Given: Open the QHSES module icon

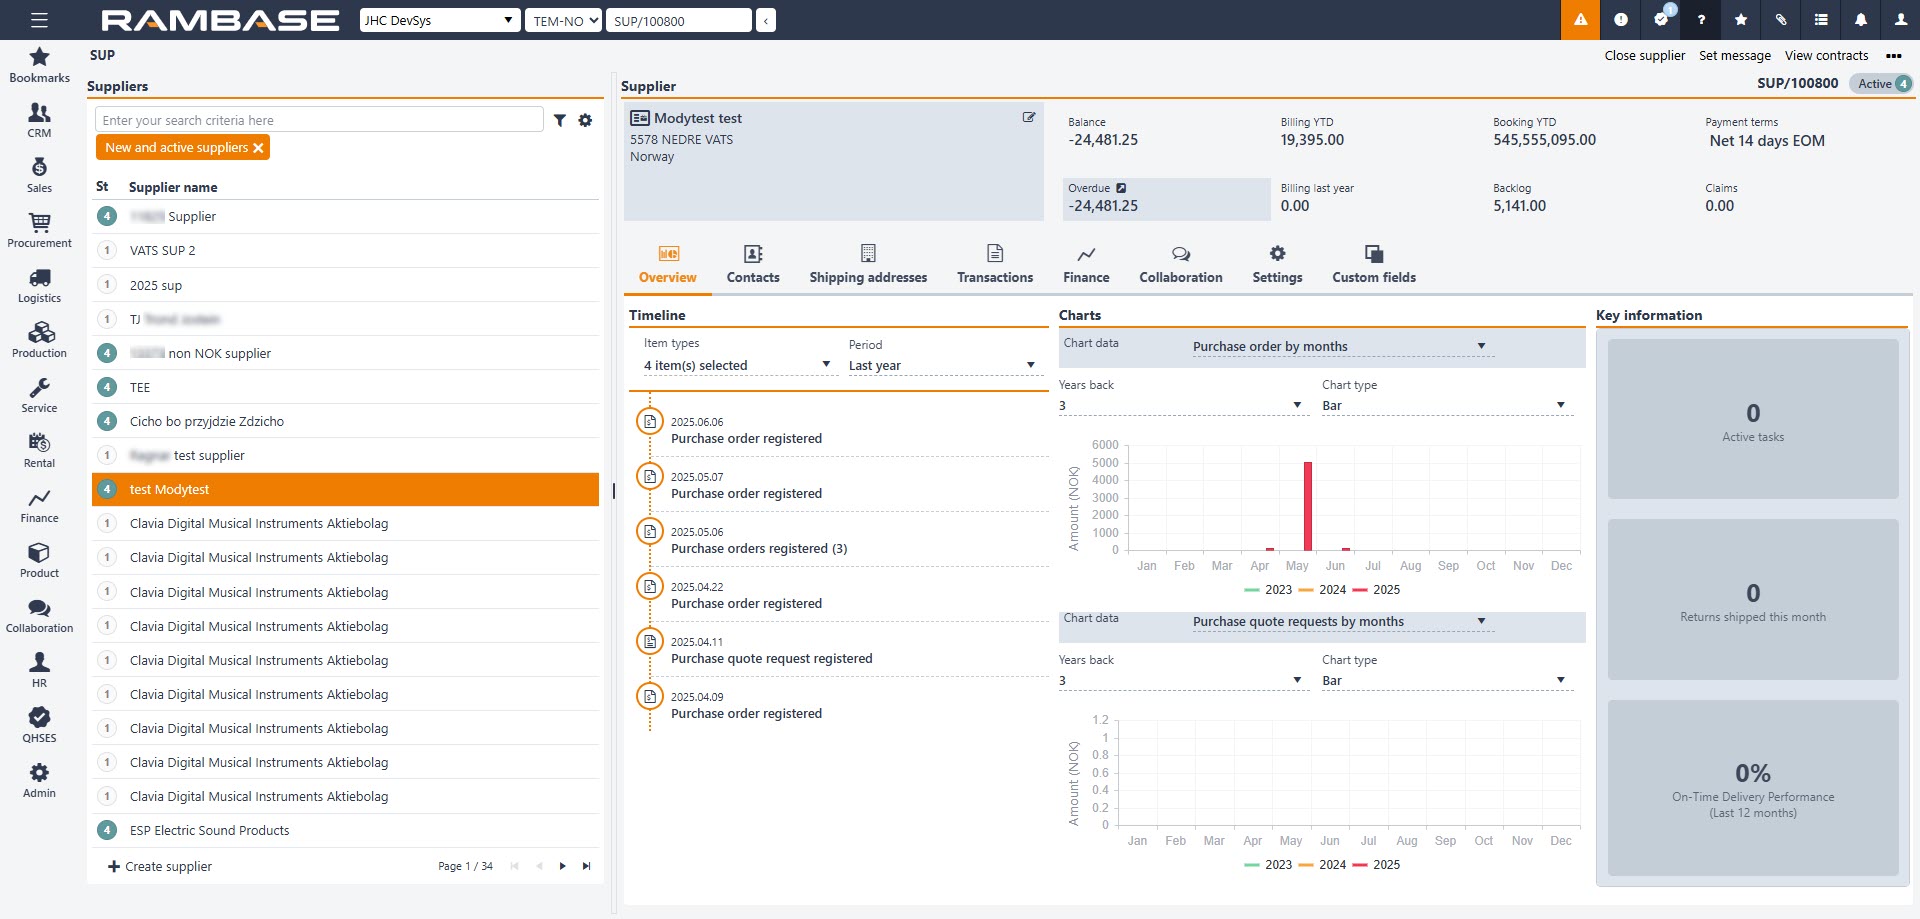Looking at the screenshot, I should [39, 719].
